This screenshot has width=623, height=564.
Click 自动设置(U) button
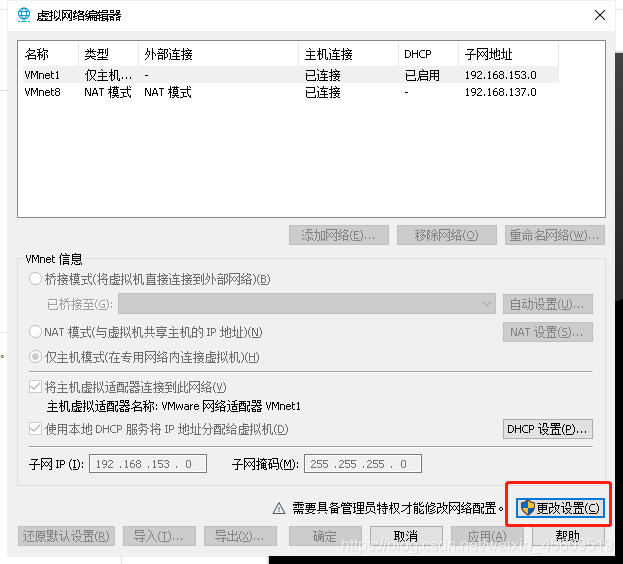[x=548, y=304]
